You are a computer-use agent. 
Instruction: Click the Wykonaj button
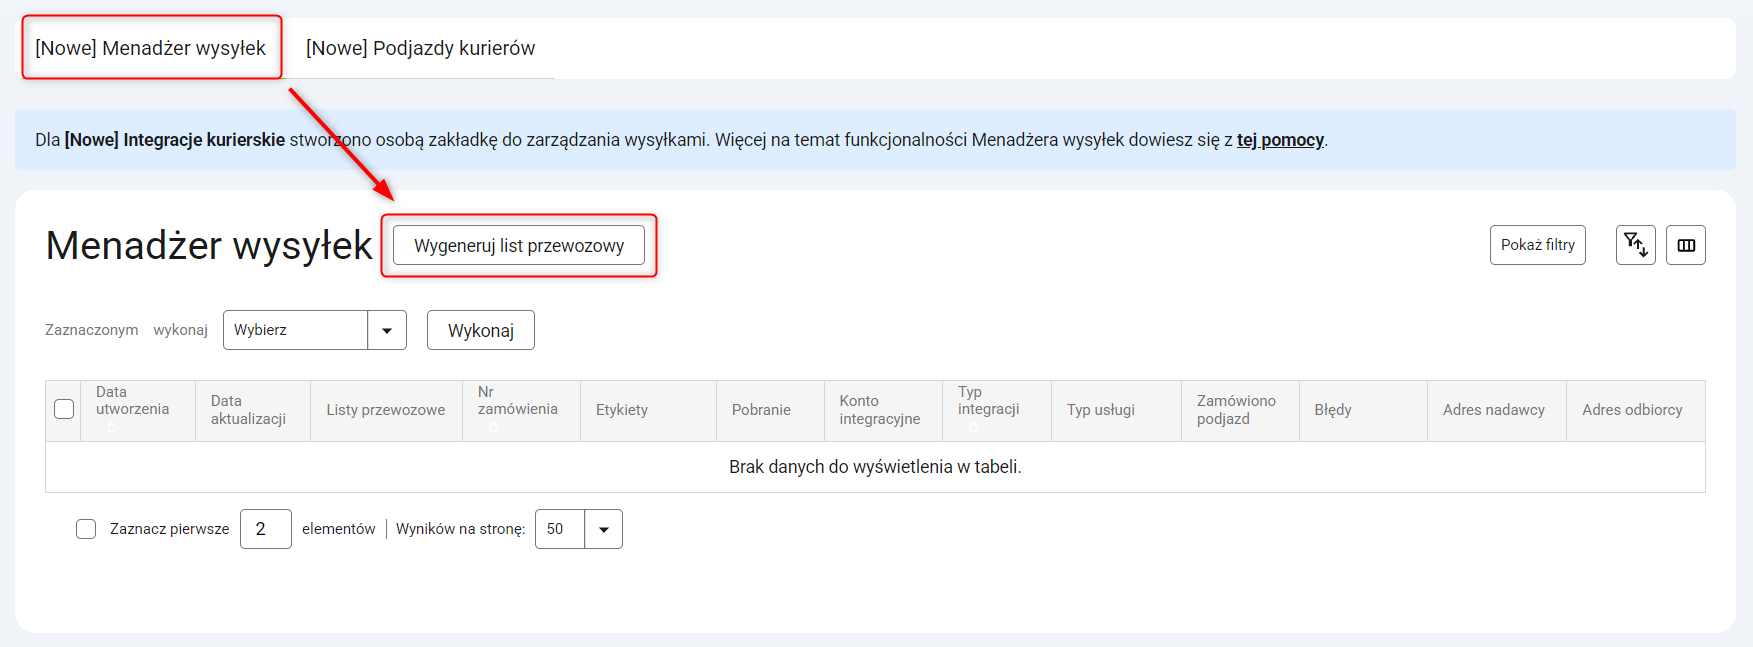pos(481,330)
